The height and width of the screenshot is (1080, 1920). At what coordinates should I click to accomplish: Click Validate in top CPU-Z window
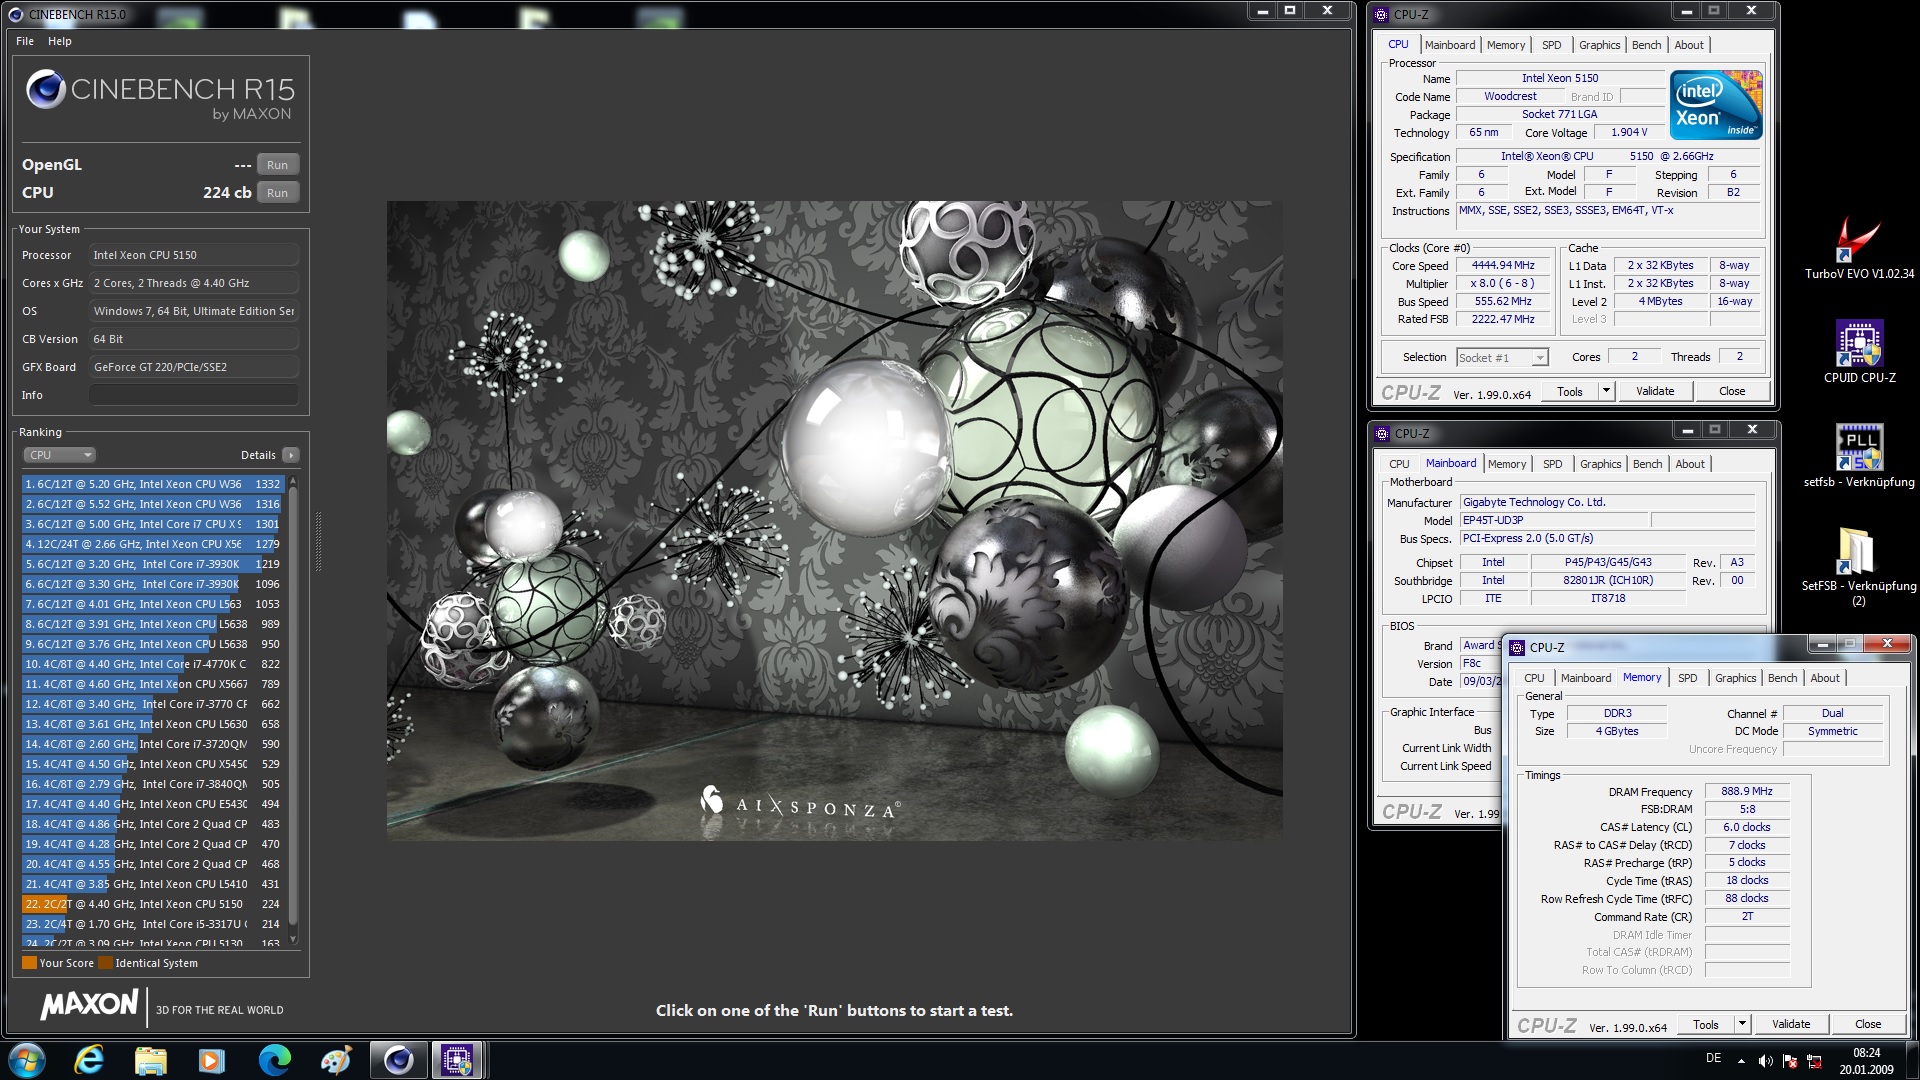1655,391
